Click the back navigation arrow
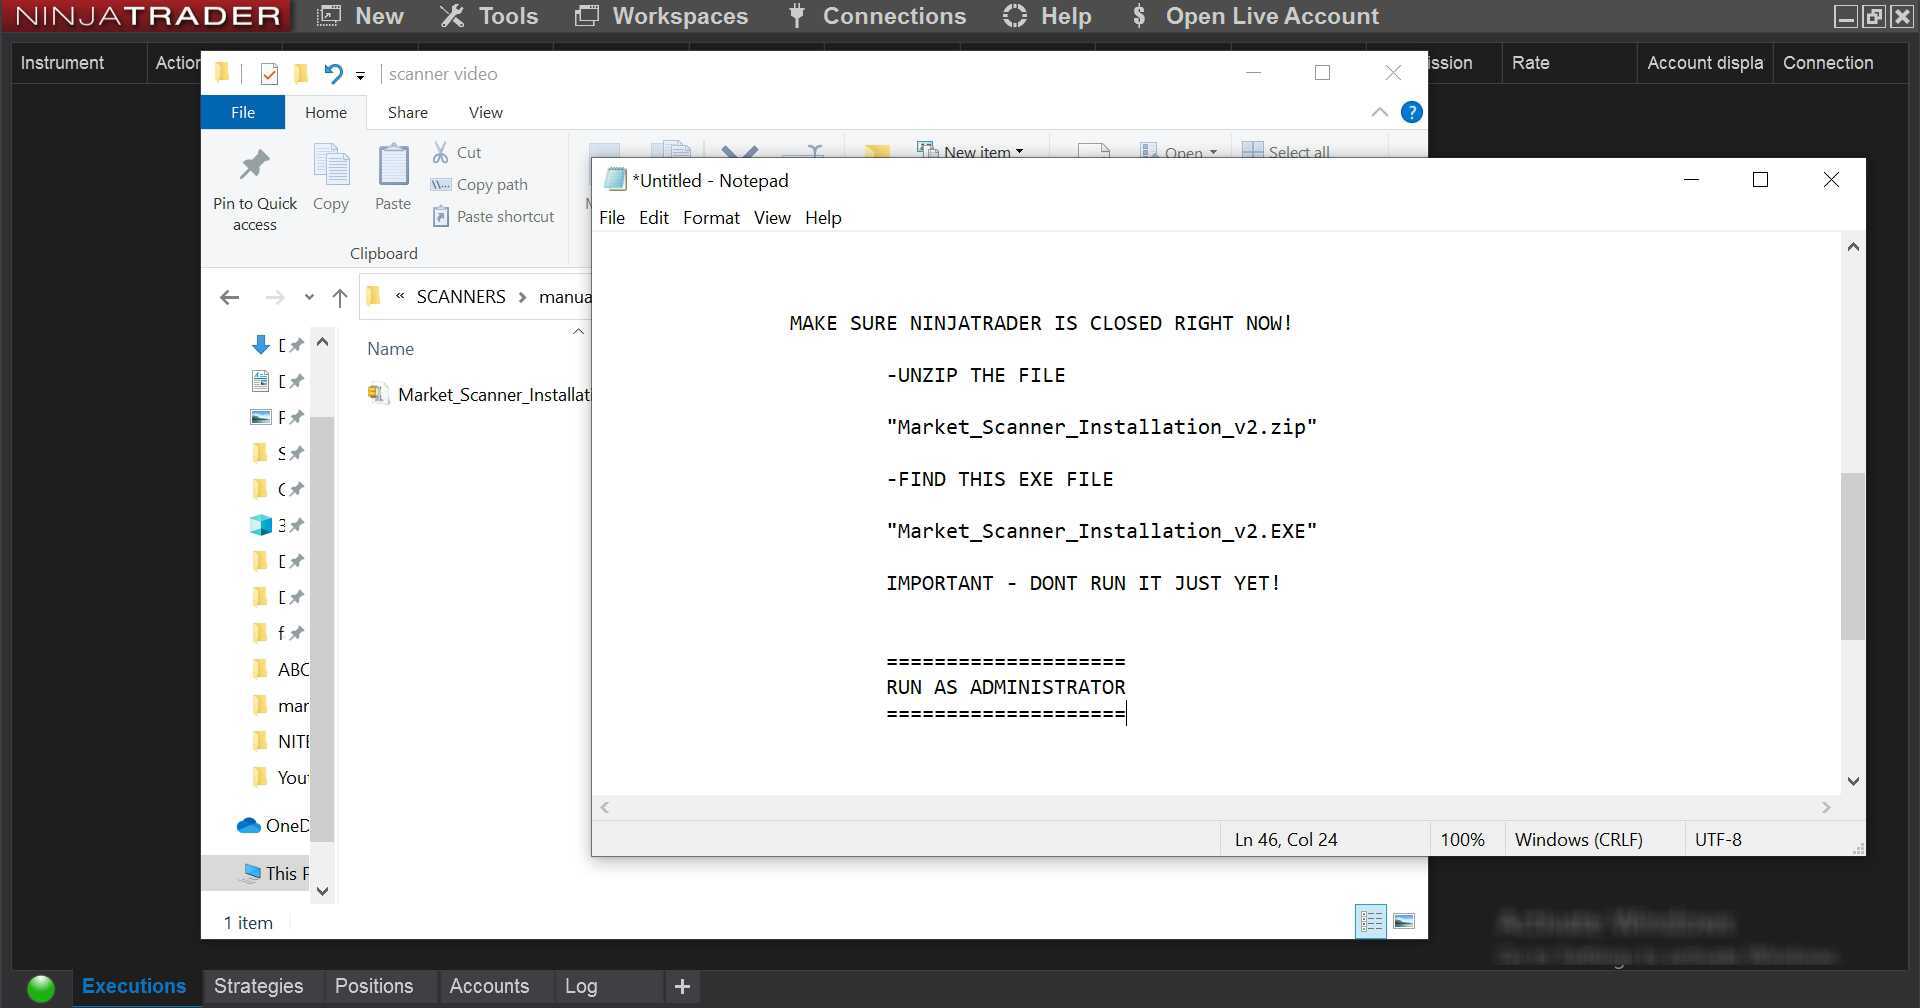Image resolution: width=1920 pixels, height=1008 pixels. coord(229,297)
